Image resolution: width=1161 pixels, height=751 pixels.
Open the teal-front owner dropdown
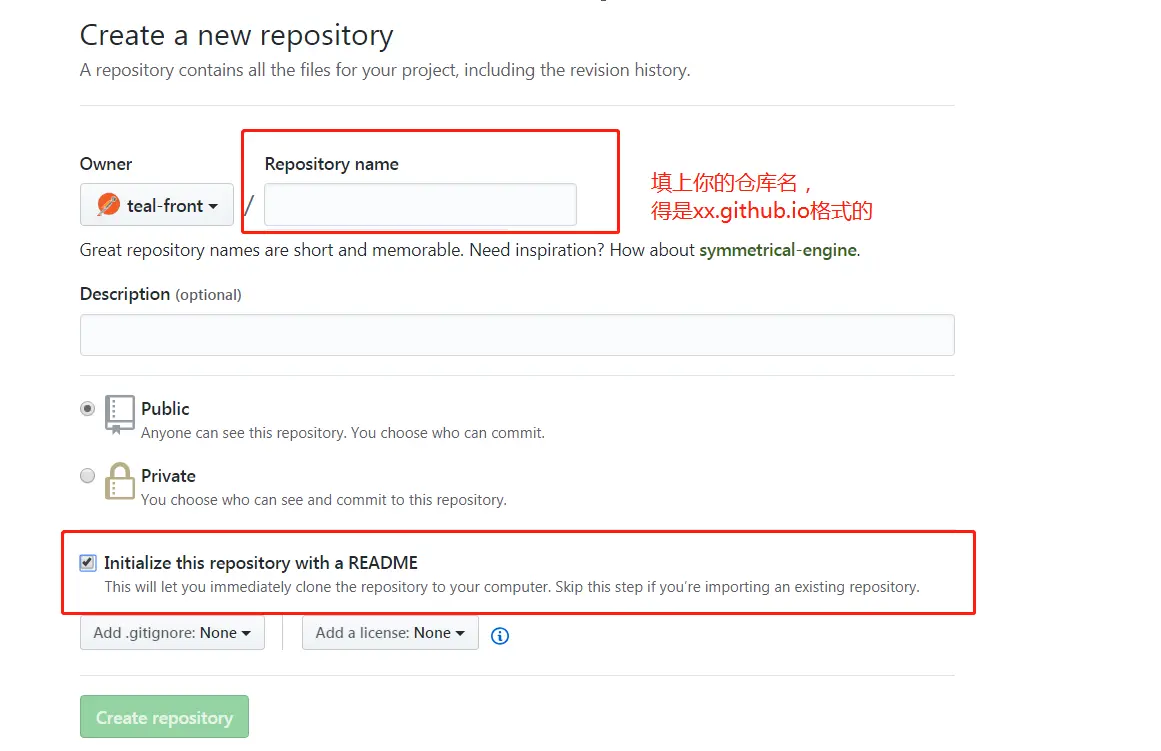click(x=157, y=205)
